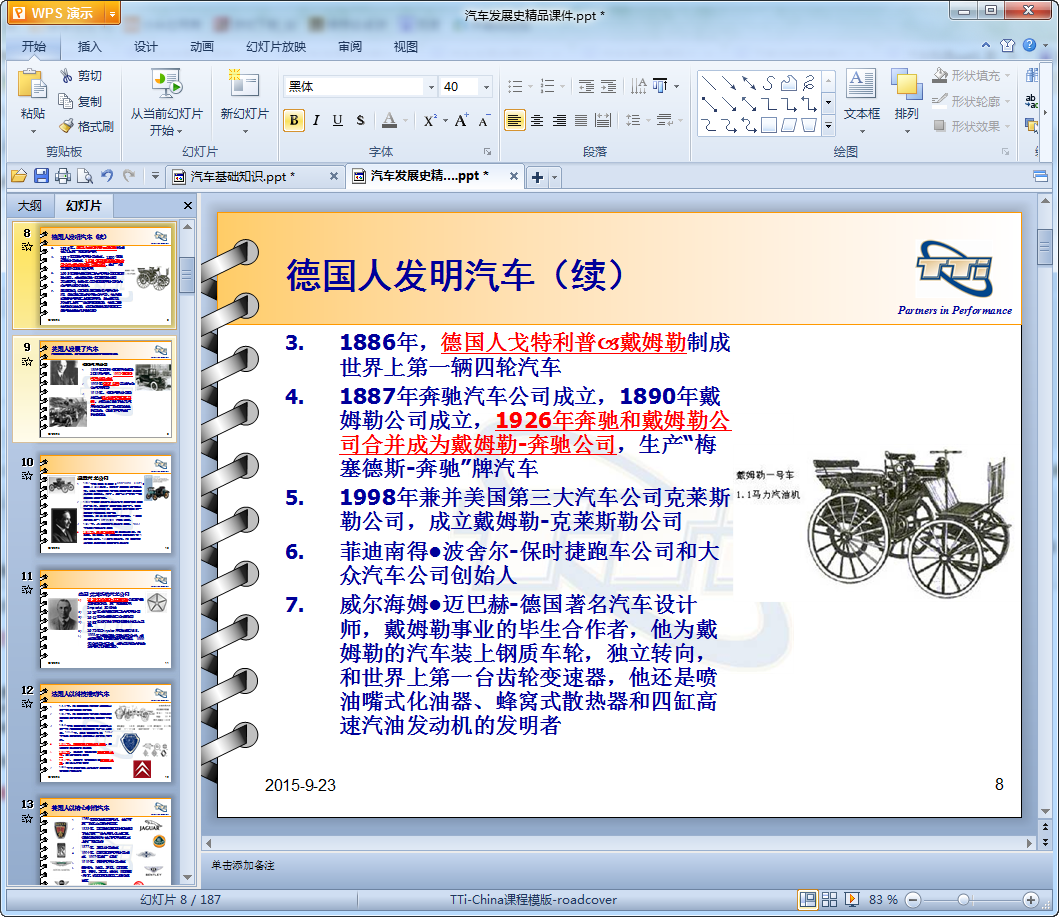Viewport: 1059px width, 917px height.
Task: Click distributed alignment icon
Action: point(603,121)
